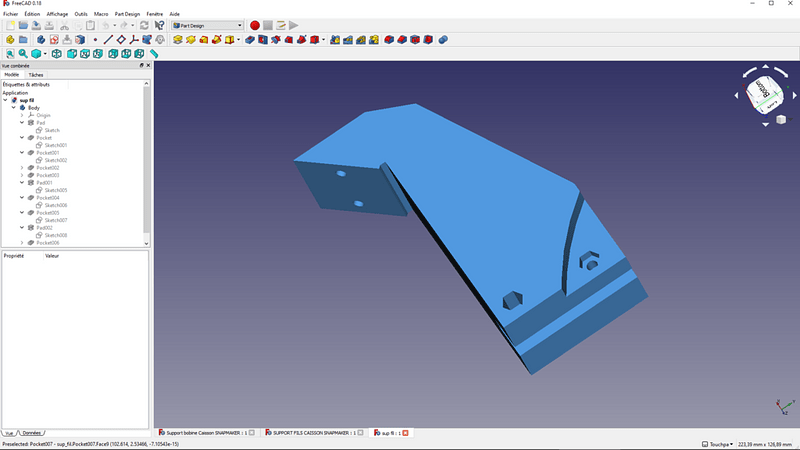Activate the What's This help cursor icon

159,26
